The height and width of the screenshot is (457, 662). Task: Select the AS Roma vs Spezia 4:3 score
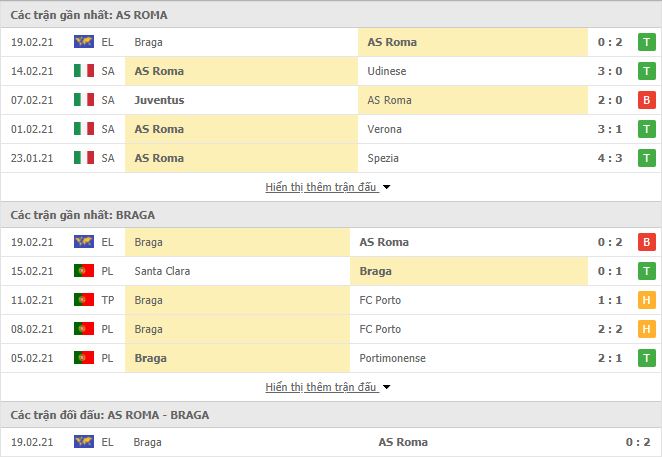coord(610,158)
